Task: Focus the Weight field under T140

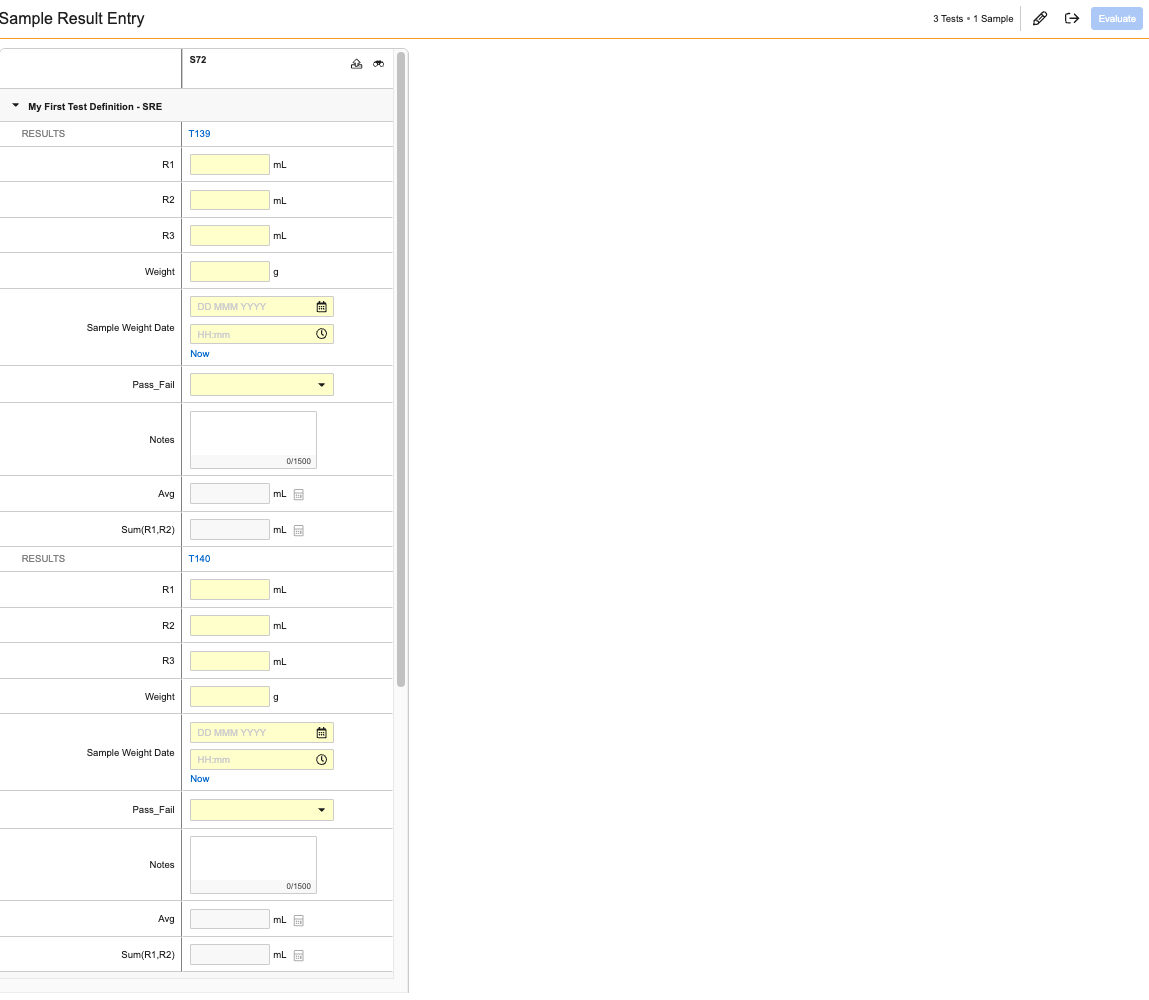Action: [x=230, y=697]
